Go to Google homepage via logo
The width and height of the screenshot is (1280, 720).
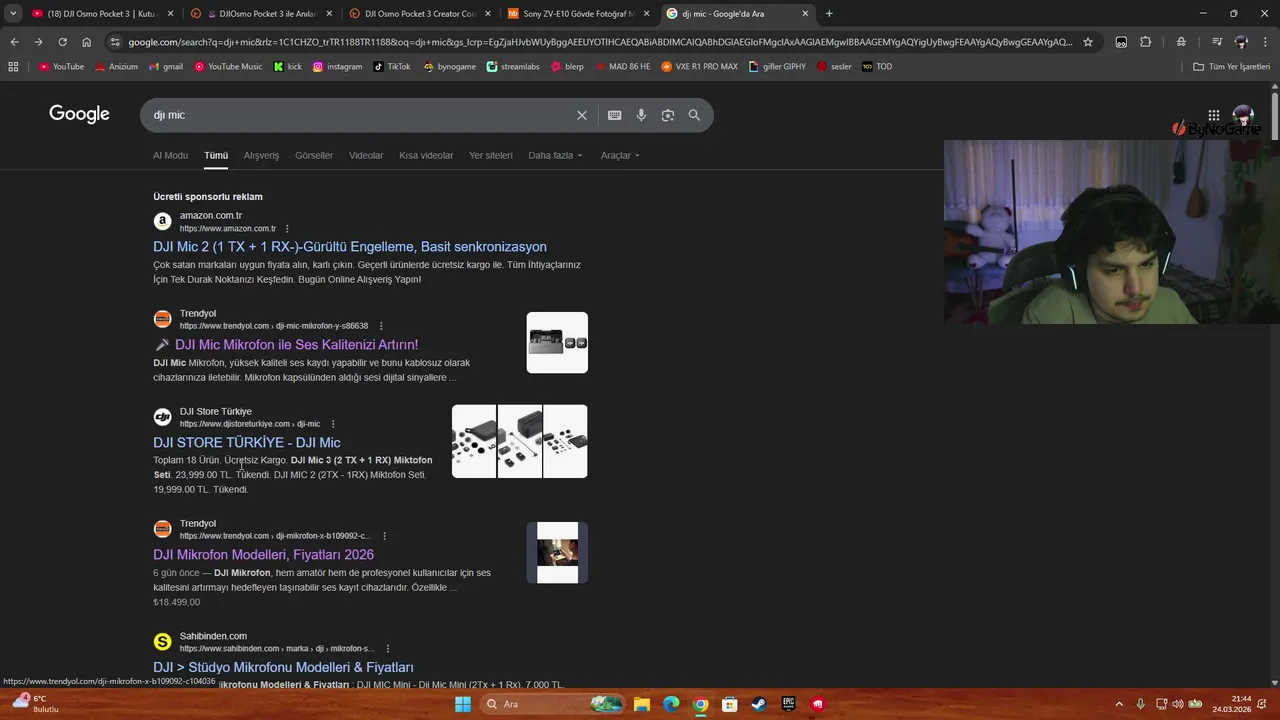tap(79, 114)
